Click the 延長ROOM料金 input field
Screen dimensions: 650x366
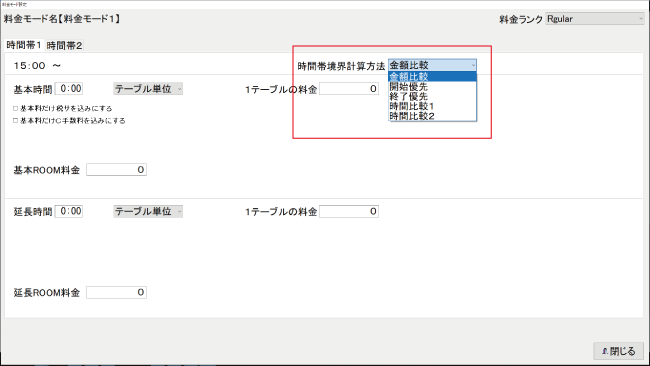tap(116, 292)
